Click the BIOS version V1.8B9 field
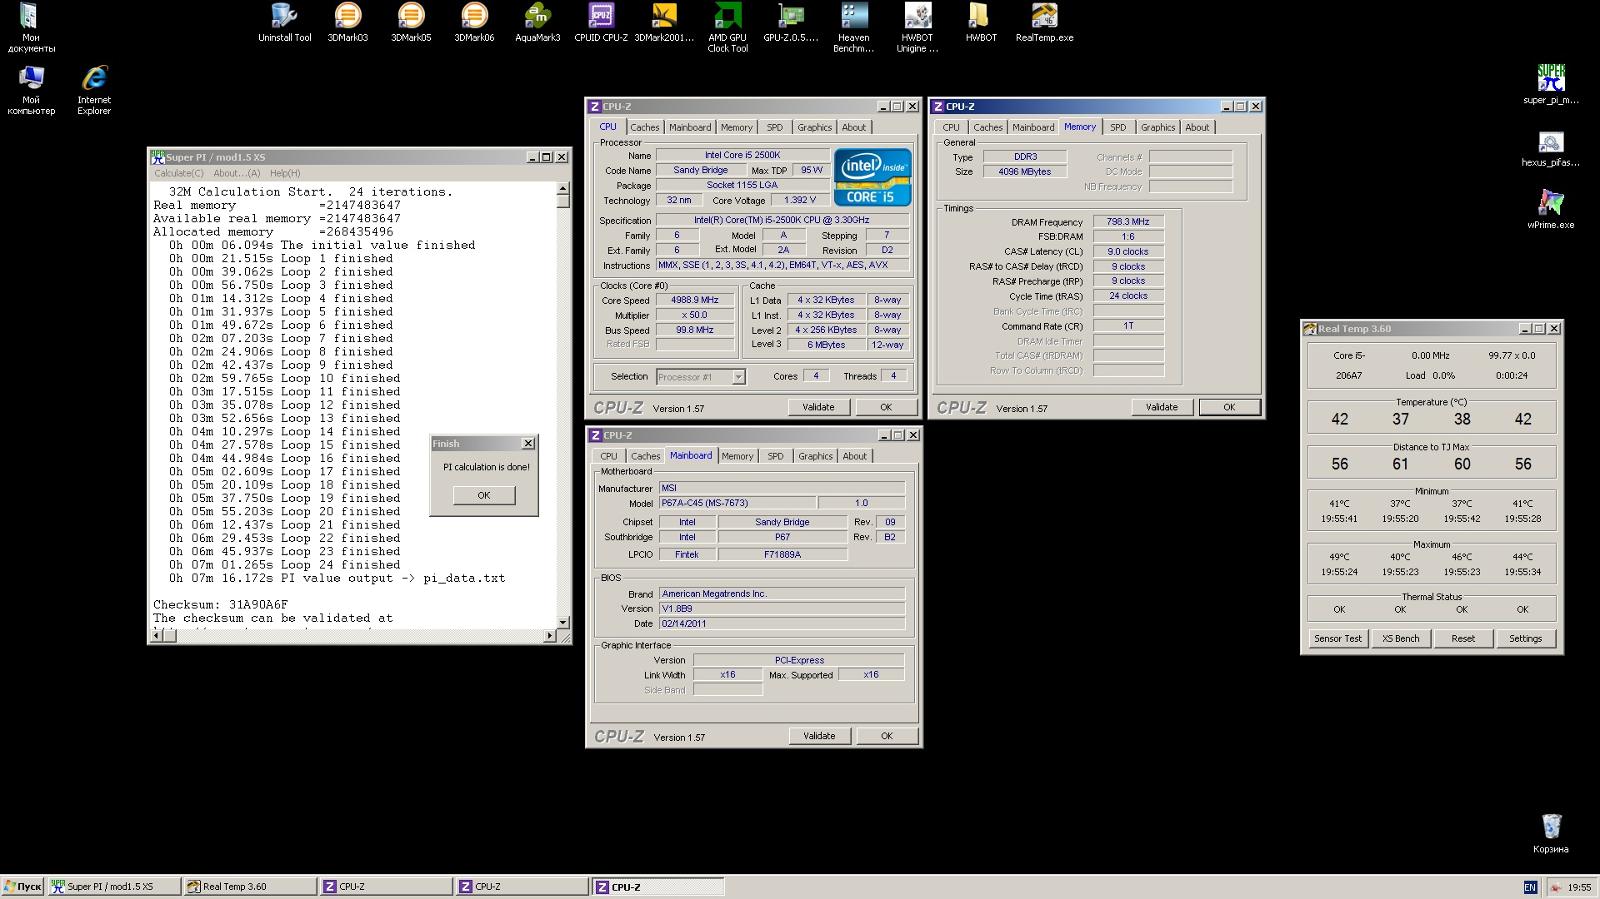 click(781, 608)
